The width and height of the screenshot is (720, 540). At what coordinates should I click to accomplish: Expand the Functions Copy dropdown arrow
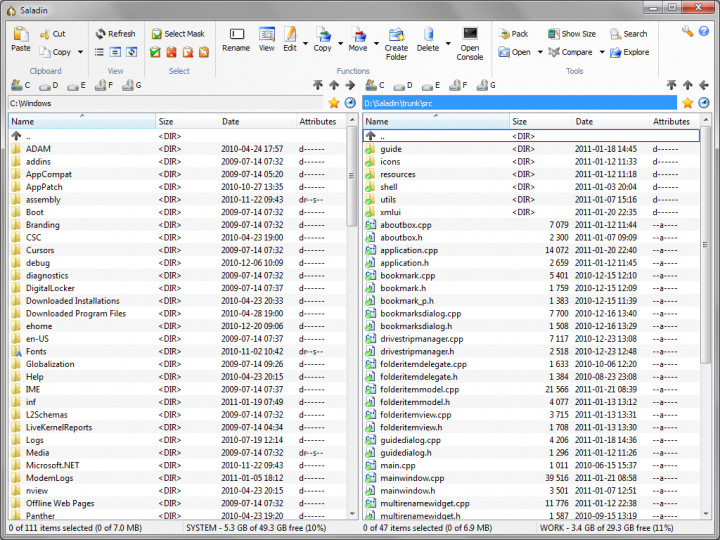click(341, 44)
